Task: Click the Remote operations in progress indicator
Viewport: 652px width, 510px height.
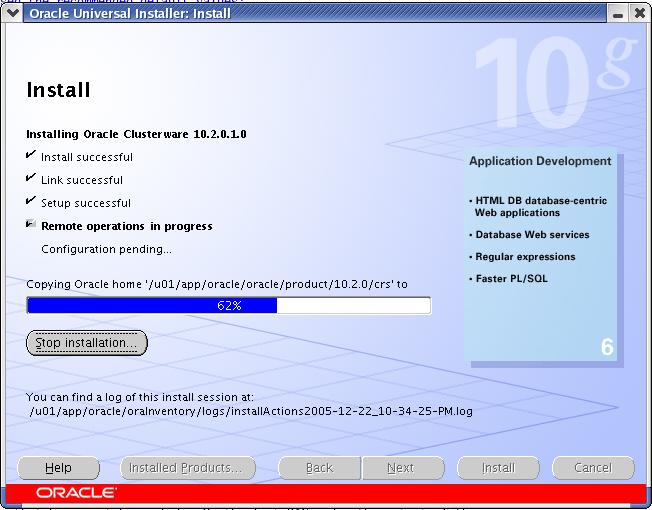Action: [x=30, y=224]
